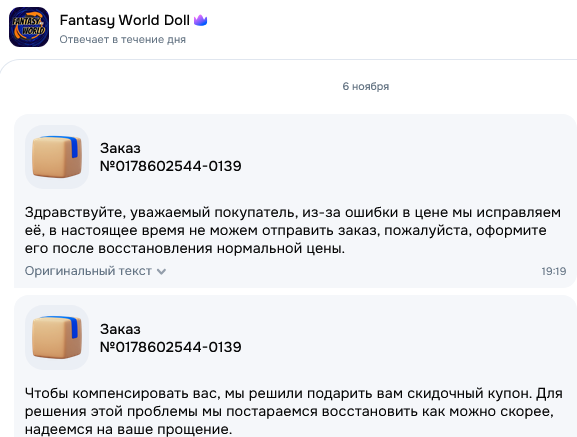Click the message starting "Чтобы компенсировать вас"
577x437 pixels.
pos(294,411)
